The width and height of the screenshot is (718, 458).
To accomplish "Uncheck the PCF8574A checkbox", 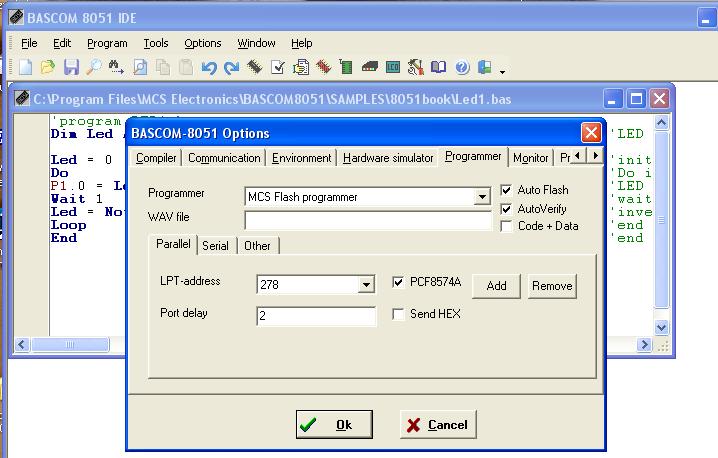I will [398, 282].
